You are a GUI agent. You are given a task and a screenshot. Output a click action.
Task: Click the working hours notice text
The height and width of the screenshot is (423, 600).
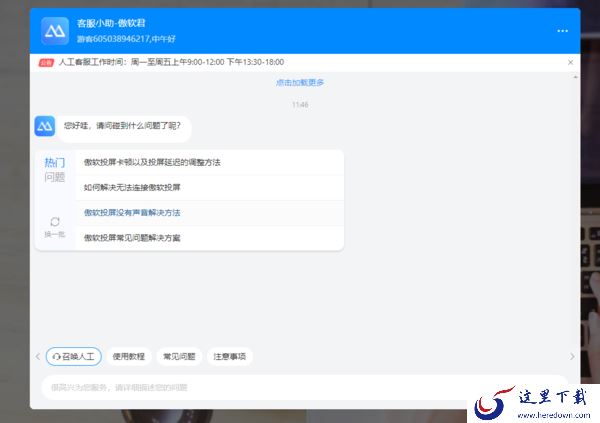coord(171,62)
